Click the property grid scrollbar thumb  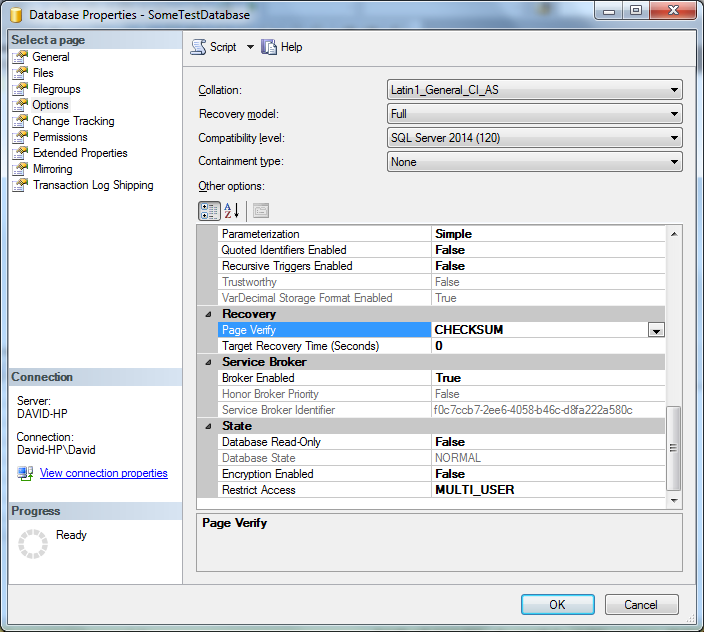673,448
